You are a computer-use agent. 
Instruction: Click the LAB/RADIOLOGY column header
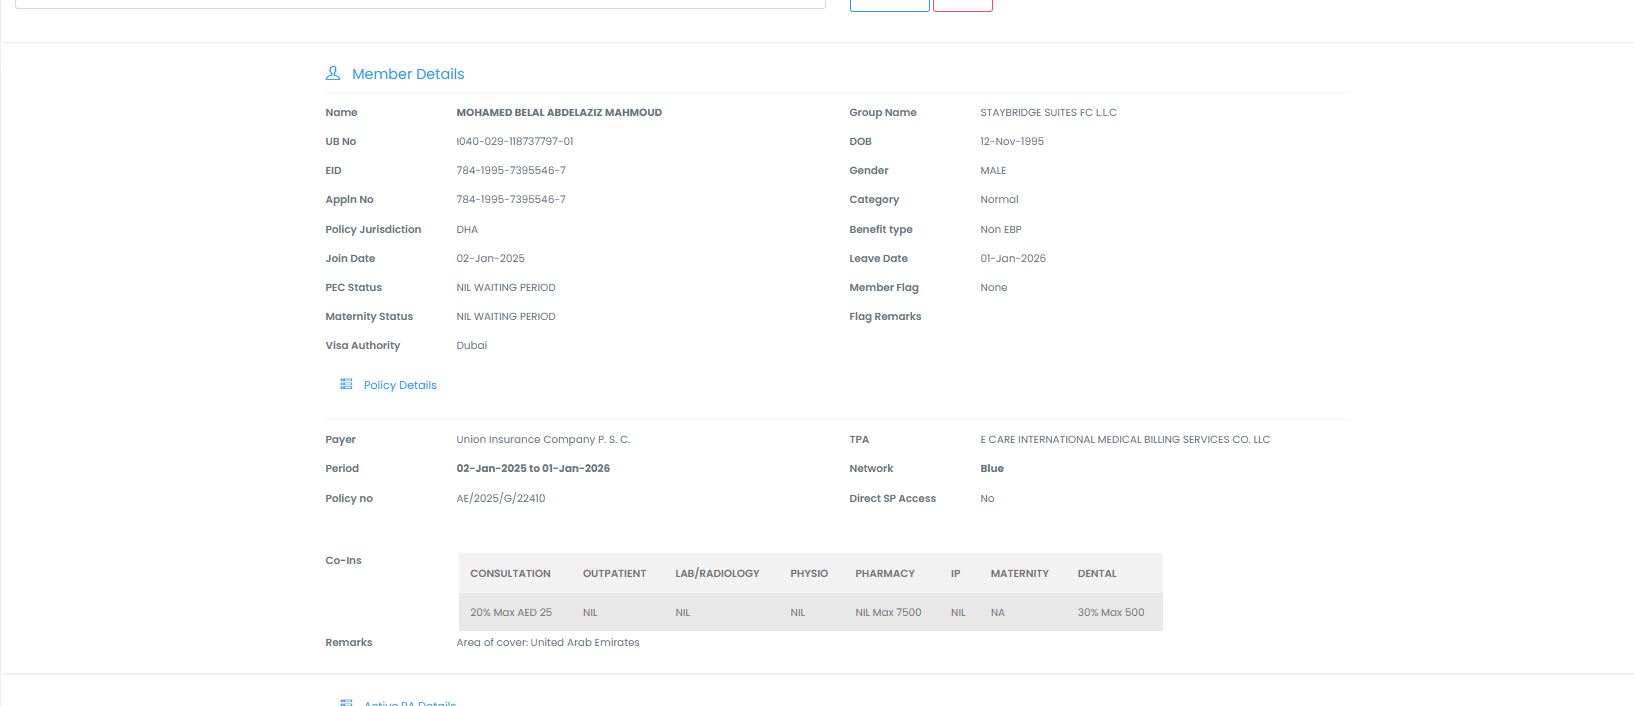click(x=717, y=573)
